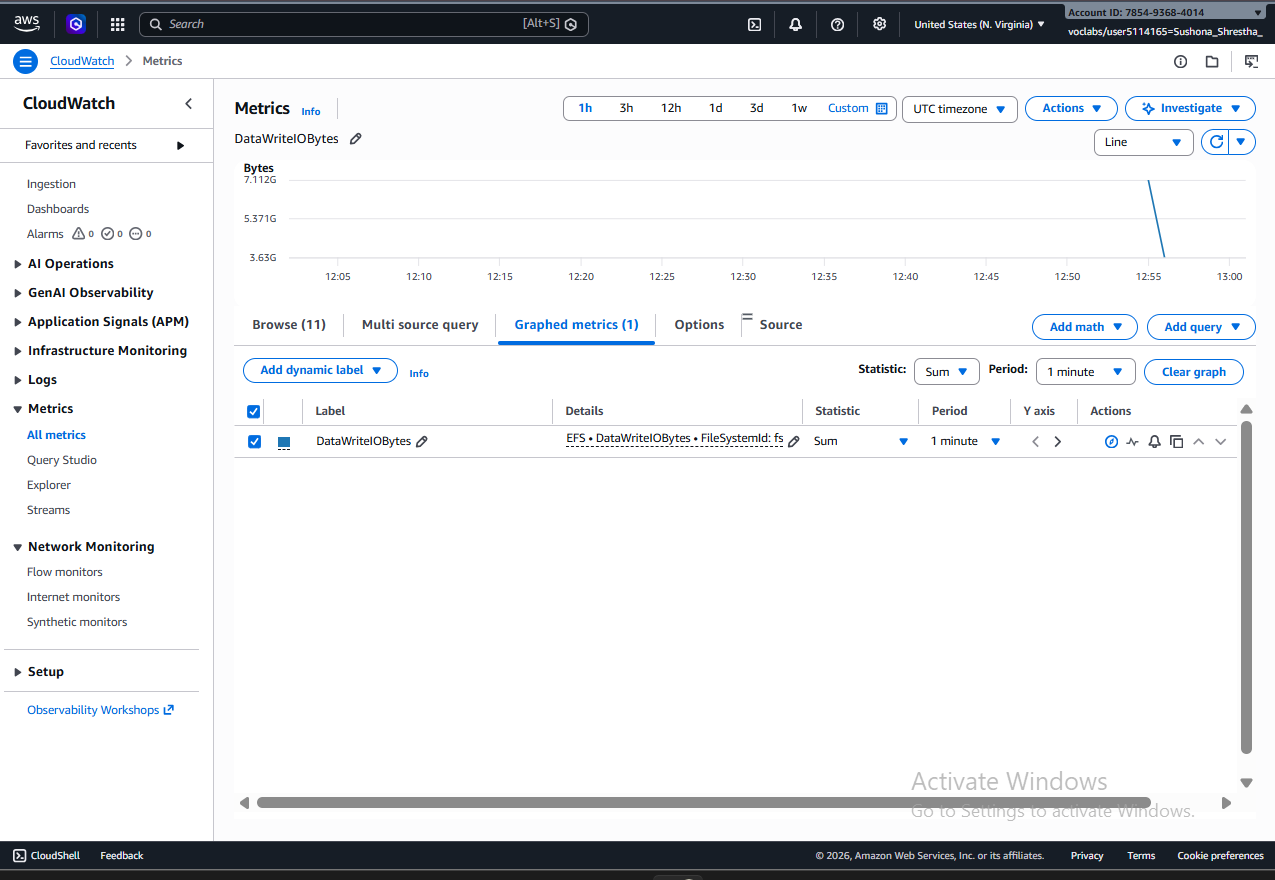
Task: Select the Graphed metrics (1) tab
Action: coord(576,325)
